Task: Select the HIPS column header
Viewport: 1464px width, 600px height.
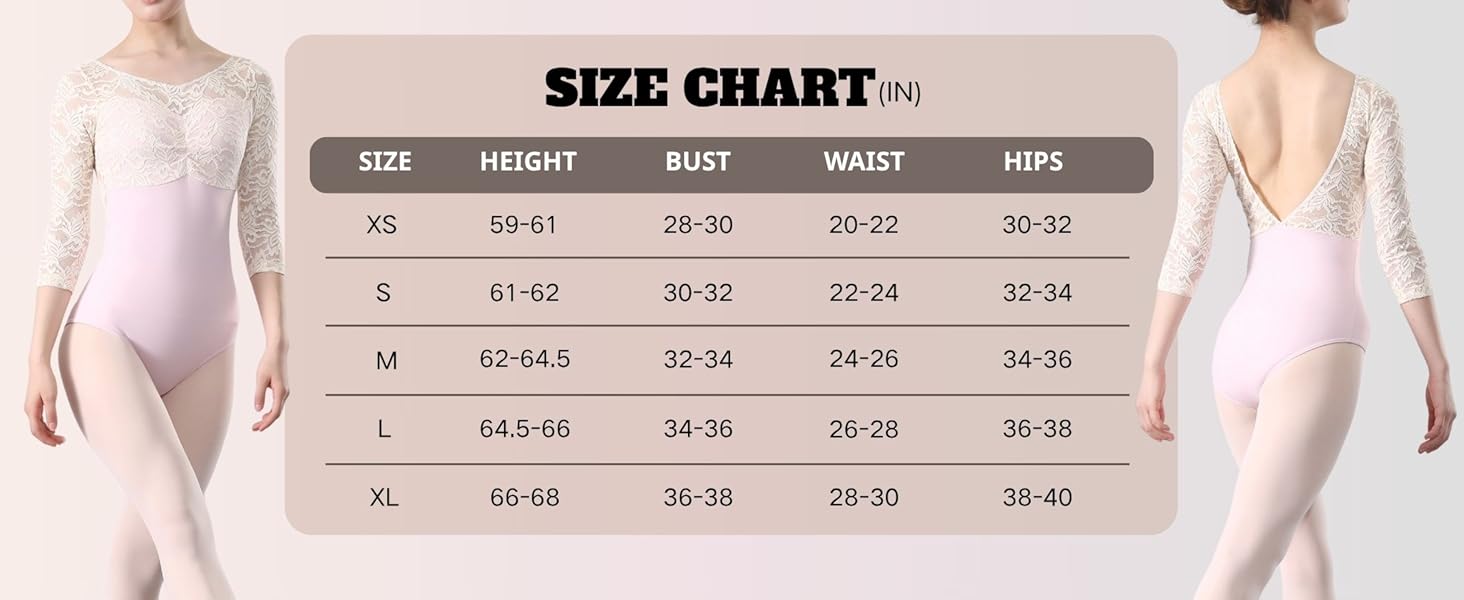Action: pos(1033,162)
